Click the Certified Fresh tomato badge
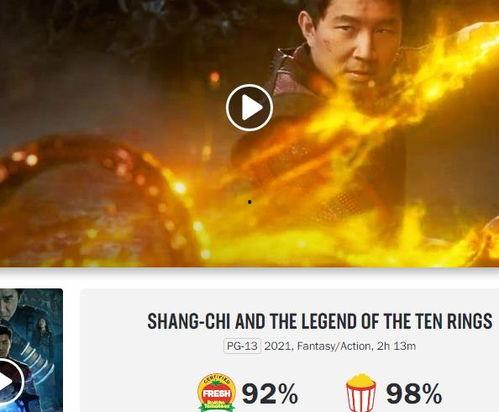This screenshot has width=499, height=412. [217, 392]
